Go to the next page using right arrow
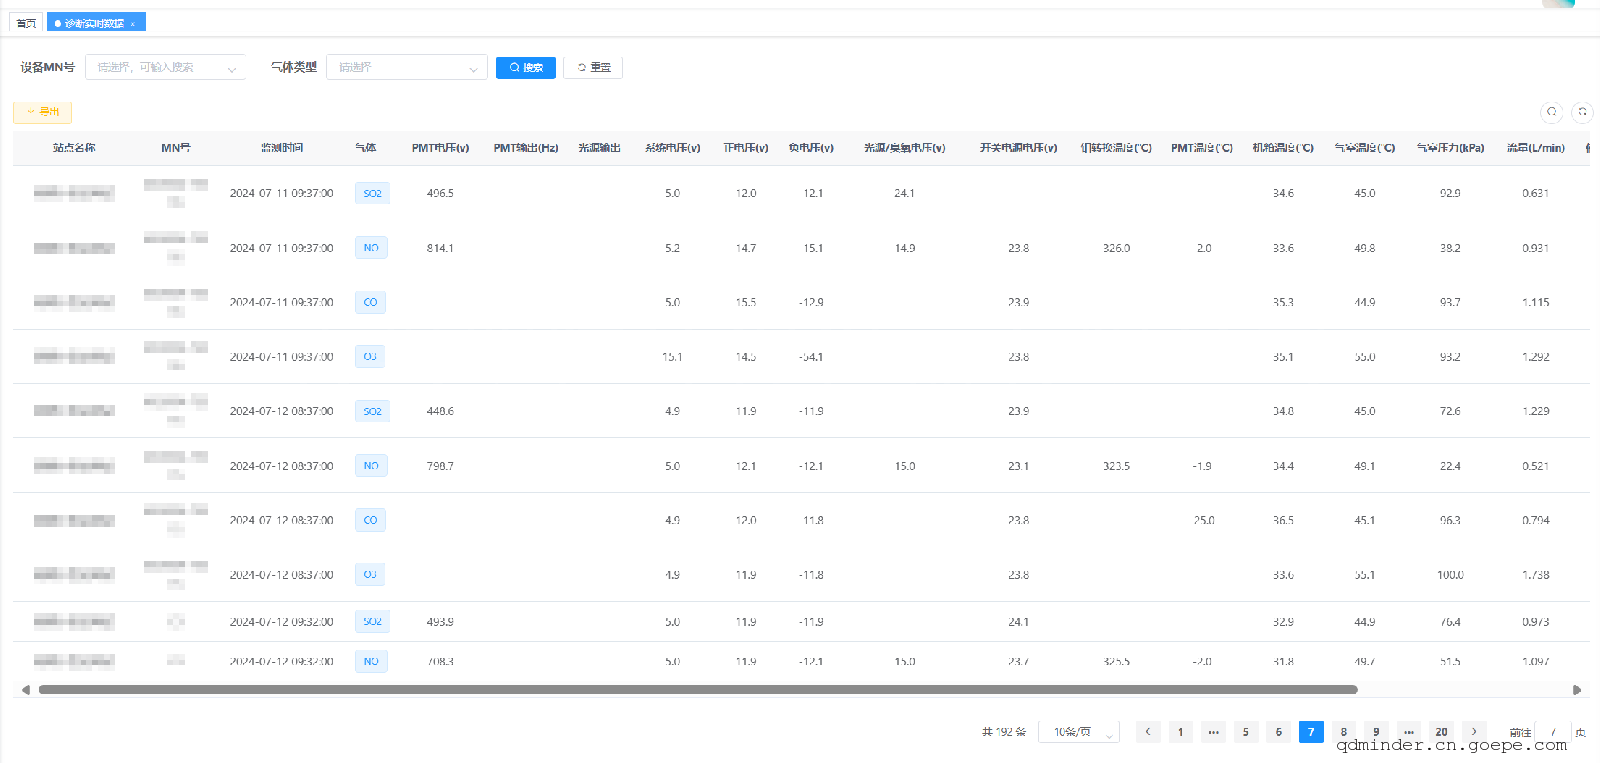This screenshot has width=1600, height=763. tap(1474, 732)
